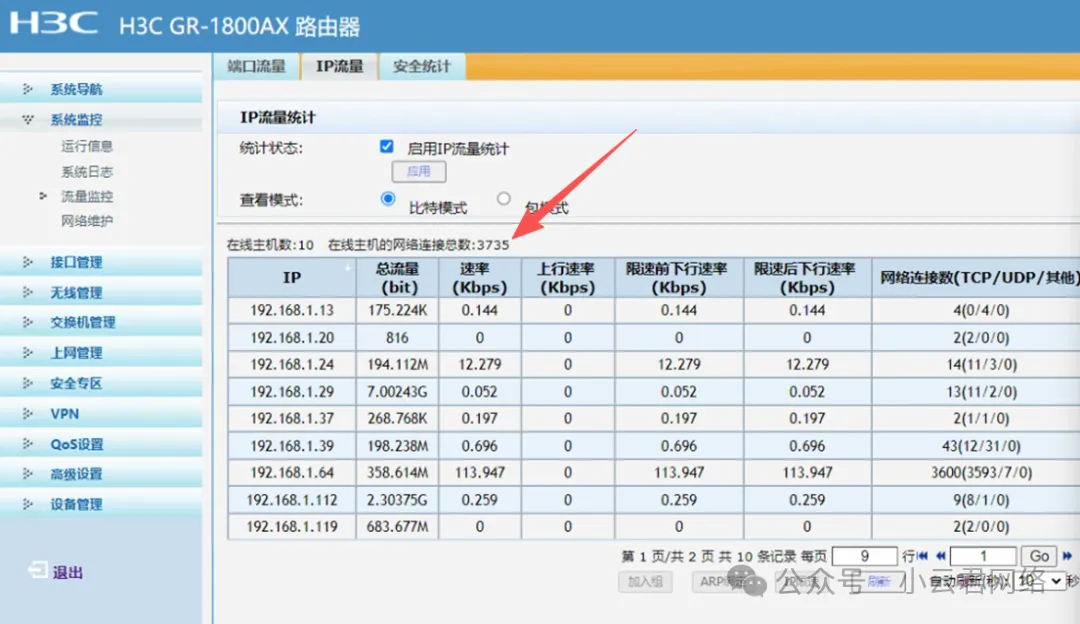Select 比特模式 radio button
The image size is (1080, 624).
[388, 199]
